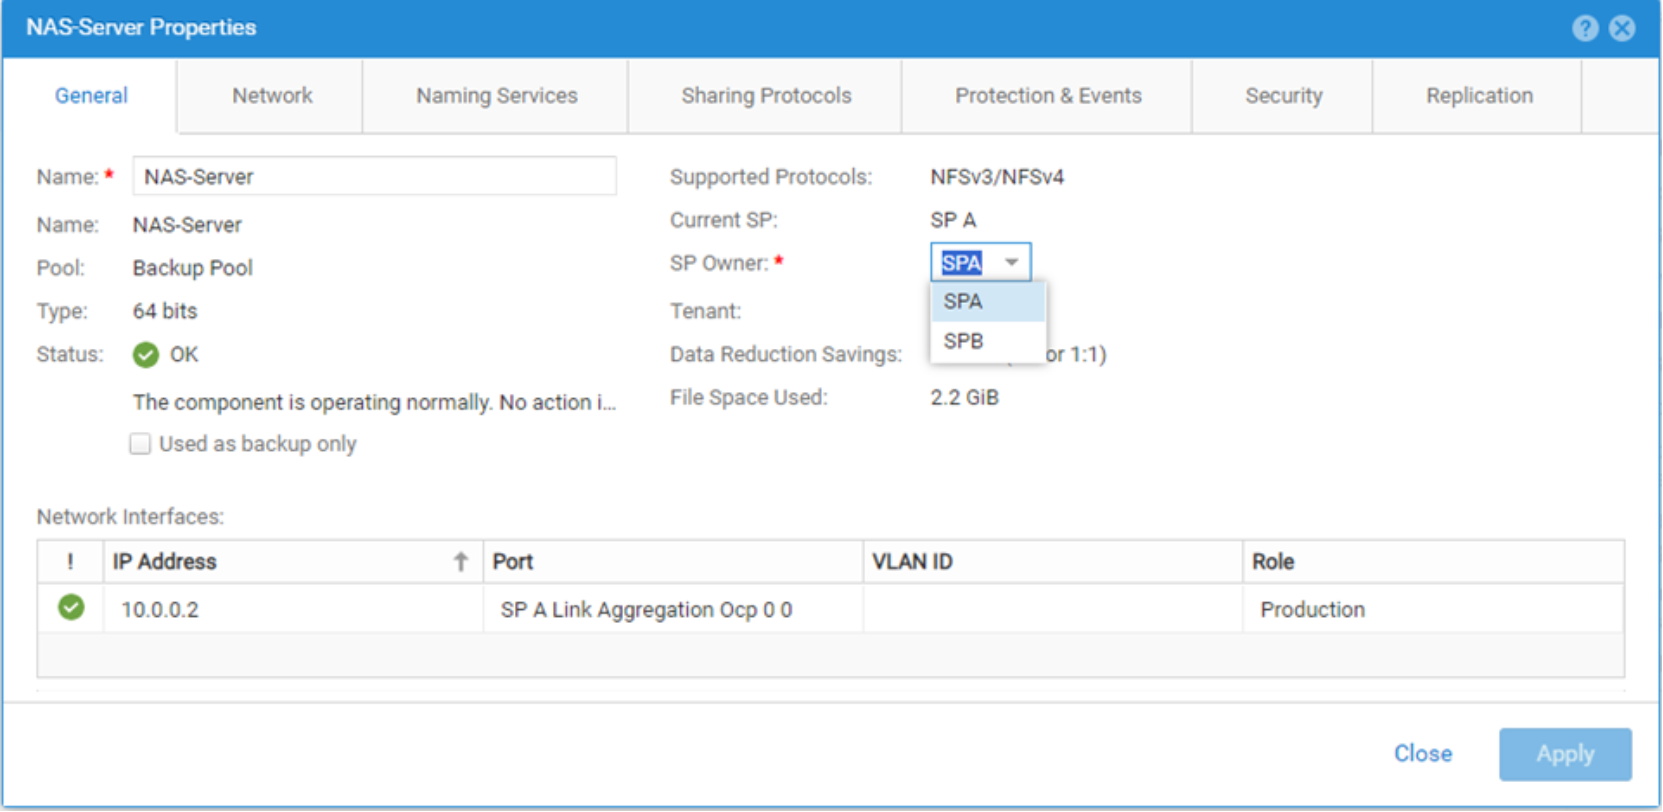The width and height of the screenshot is (1663, 812).
Task: Click the IP Address column header label
Action: (x=164, y=562)
